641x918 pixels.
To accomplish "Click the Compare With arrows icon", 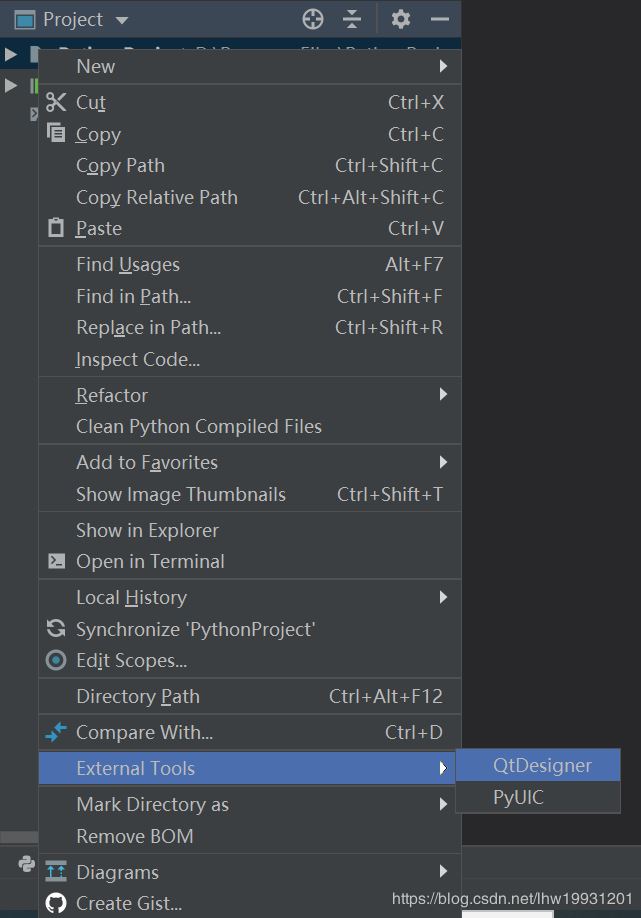I will [x=56, y=732].
